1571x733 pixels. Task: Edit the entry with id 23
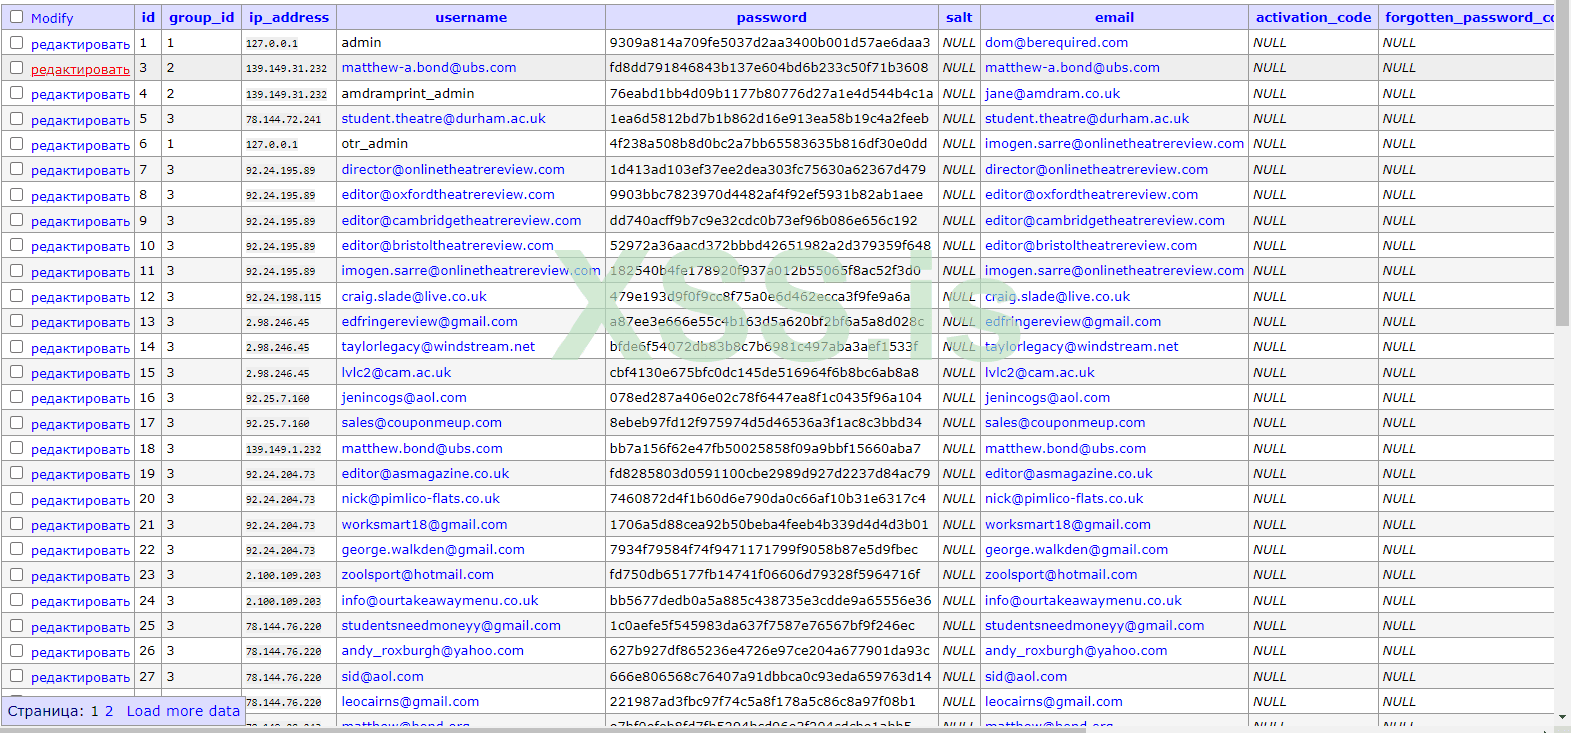80,576
